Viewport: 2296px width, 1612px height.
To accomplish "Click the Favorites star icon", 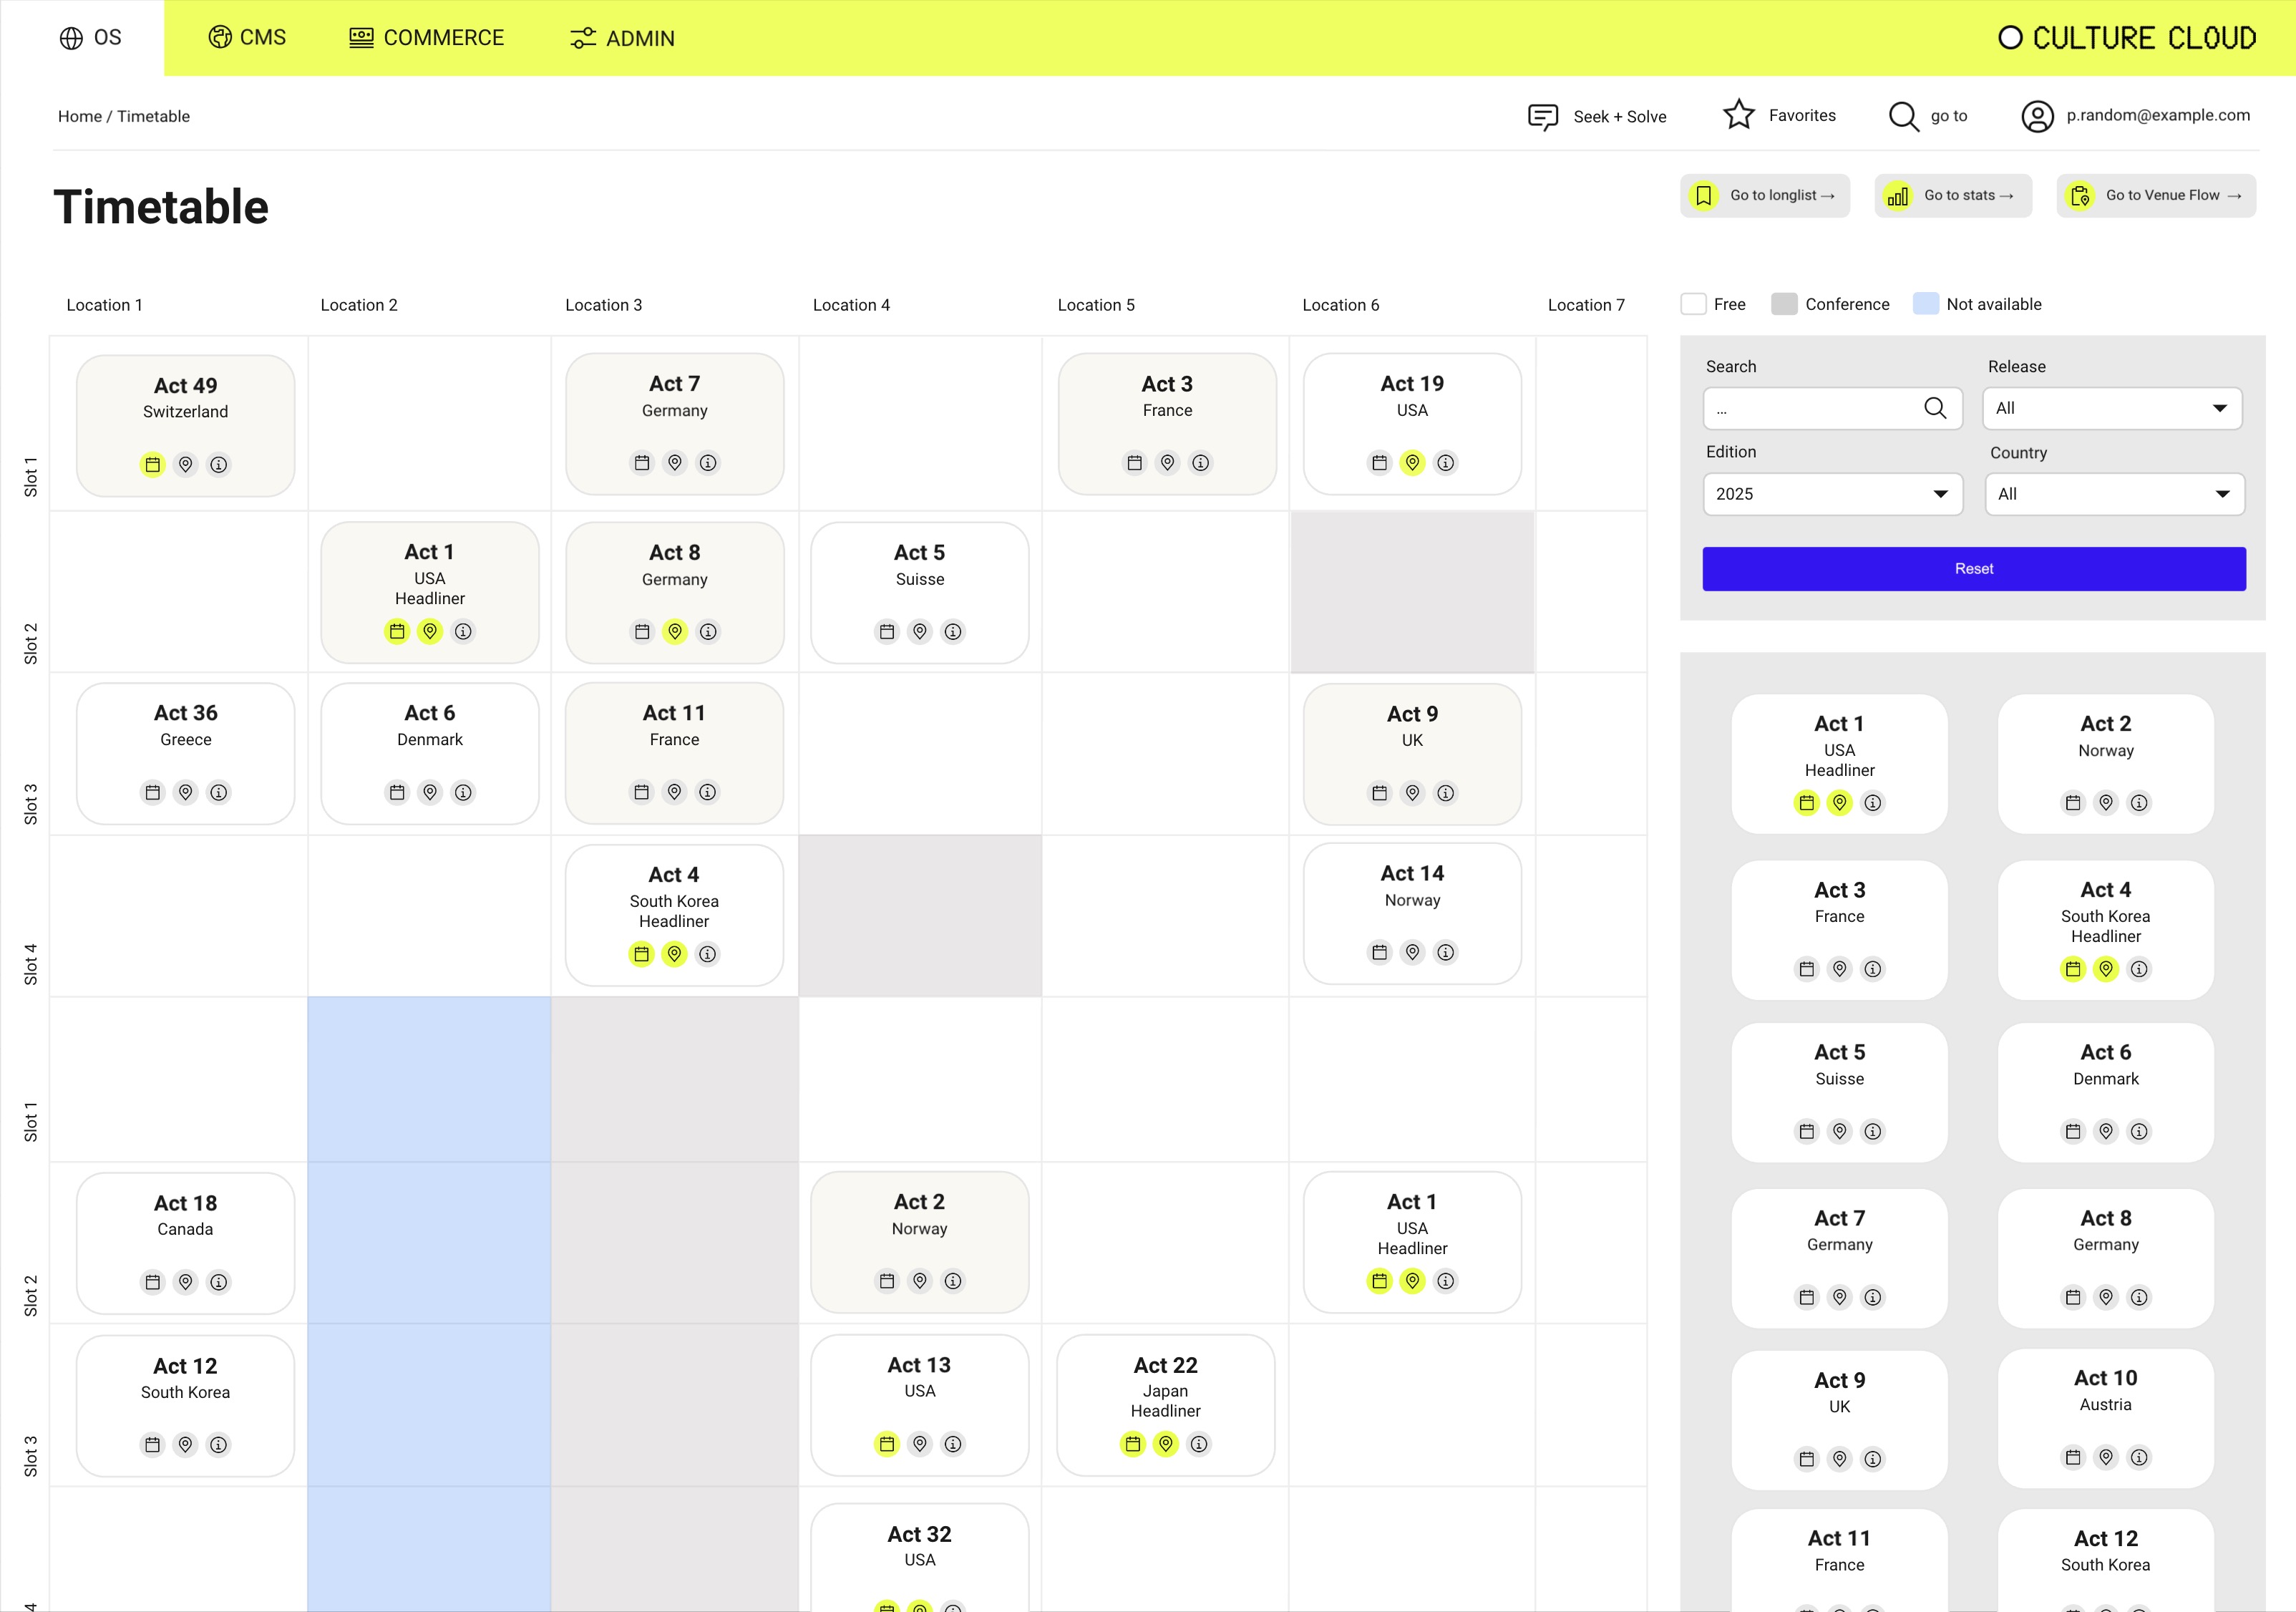I will click(1739, 115).
